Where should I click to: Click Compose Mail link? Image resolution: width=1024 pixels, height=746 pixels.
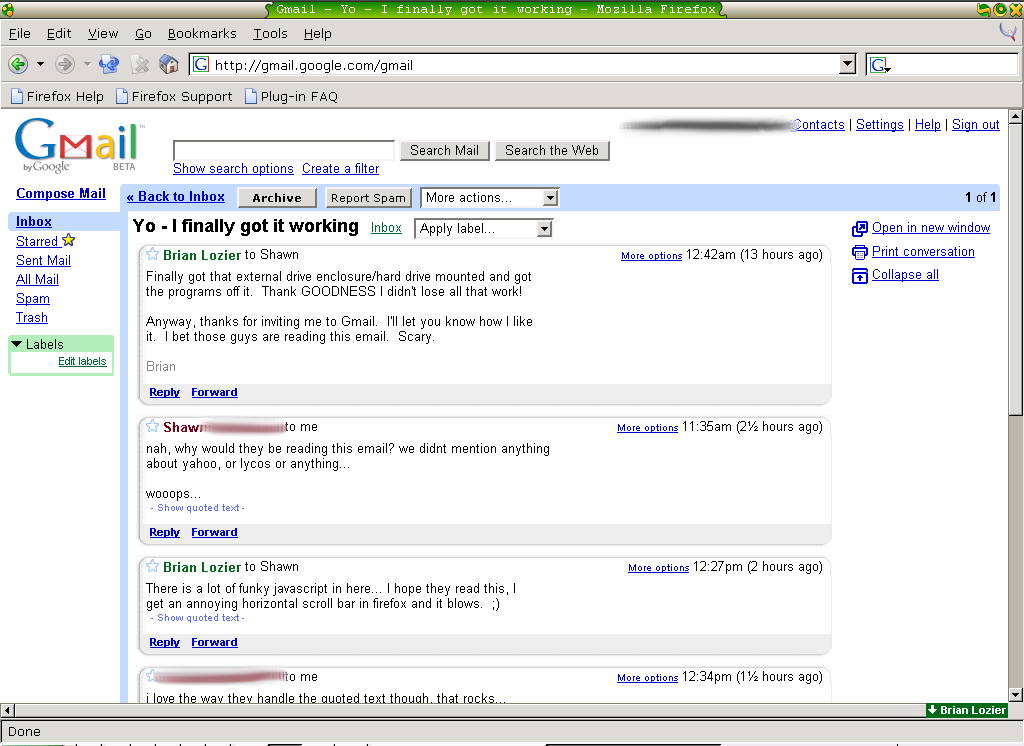[x=61, y=193]
